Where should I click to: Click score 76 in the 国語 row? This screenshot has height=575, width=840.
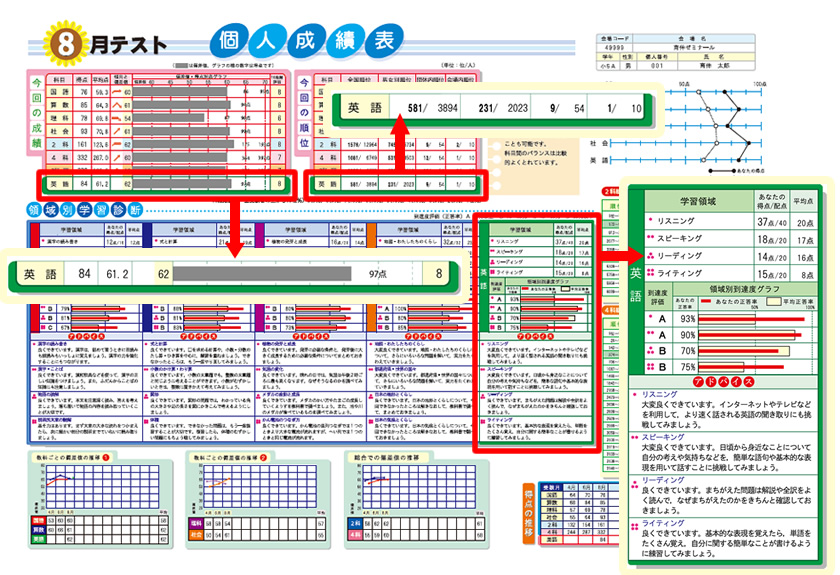84,92
